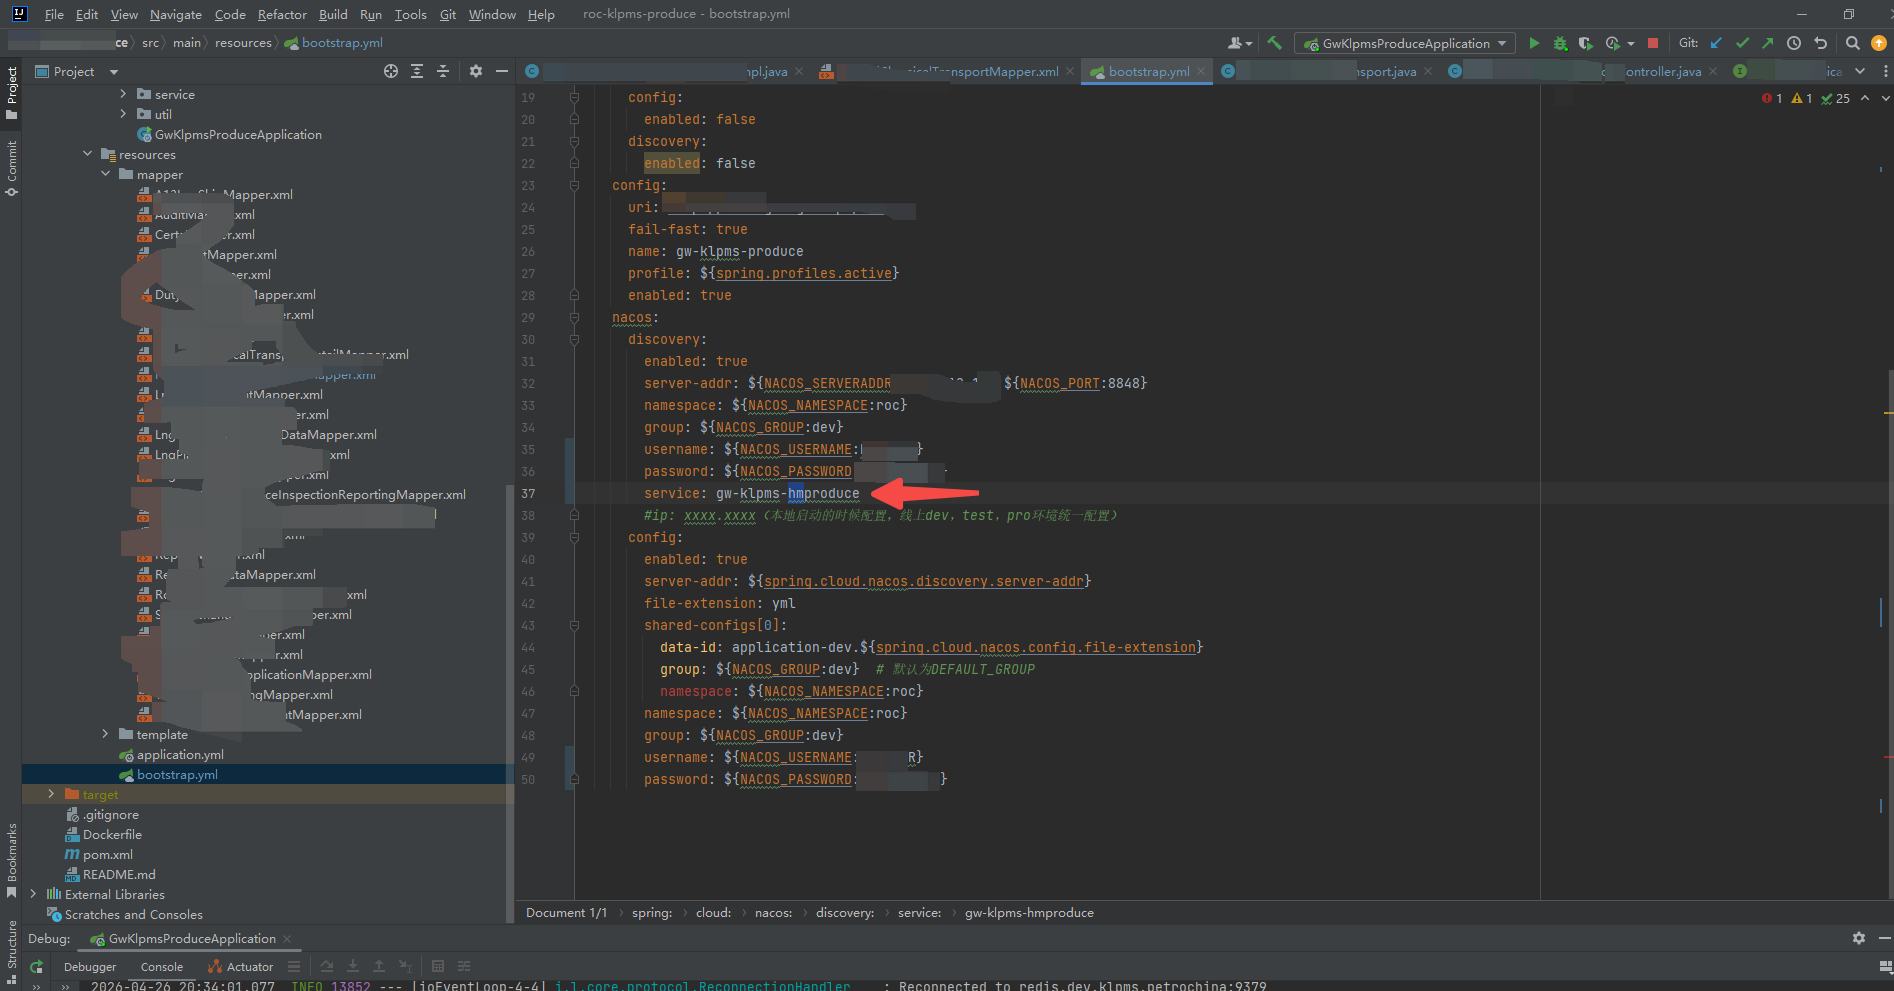Rerun application in Debug panel
1894x991 pixels.
click(x=37, y=967)
